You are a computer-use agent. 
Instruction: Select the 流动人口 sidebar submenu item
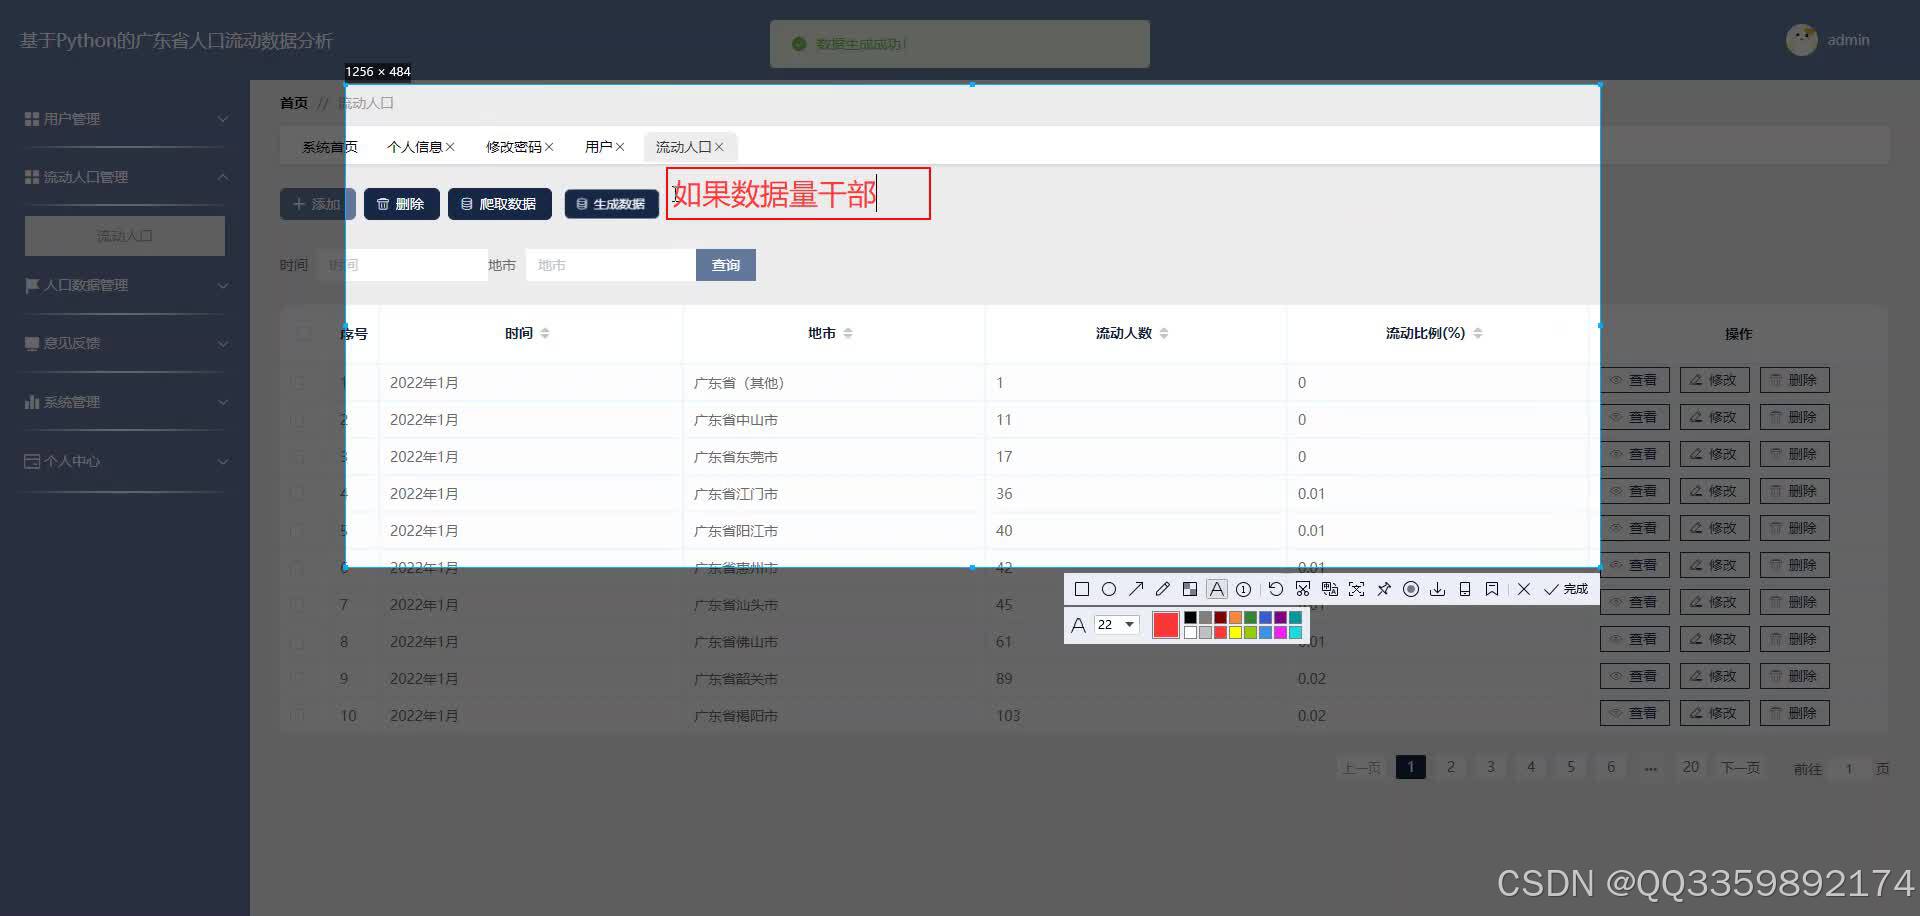click(x=125, y=236)
